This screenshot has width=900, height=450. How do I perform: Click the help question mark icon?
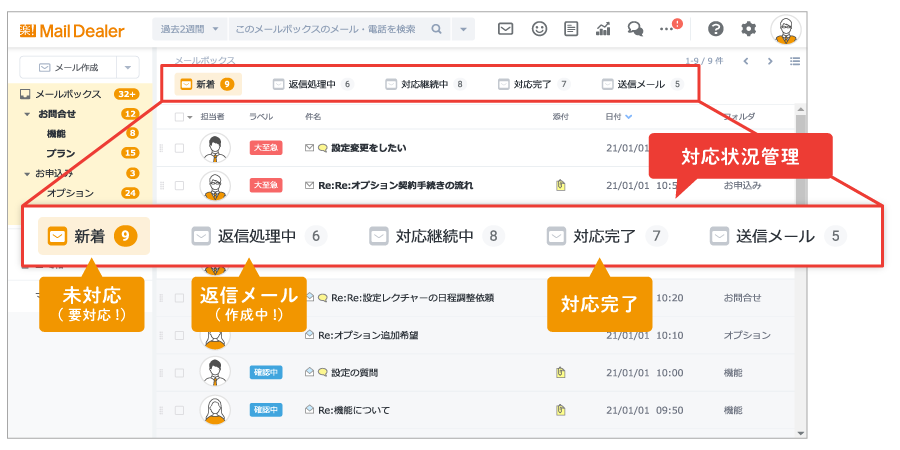click(x=715, y=29)
